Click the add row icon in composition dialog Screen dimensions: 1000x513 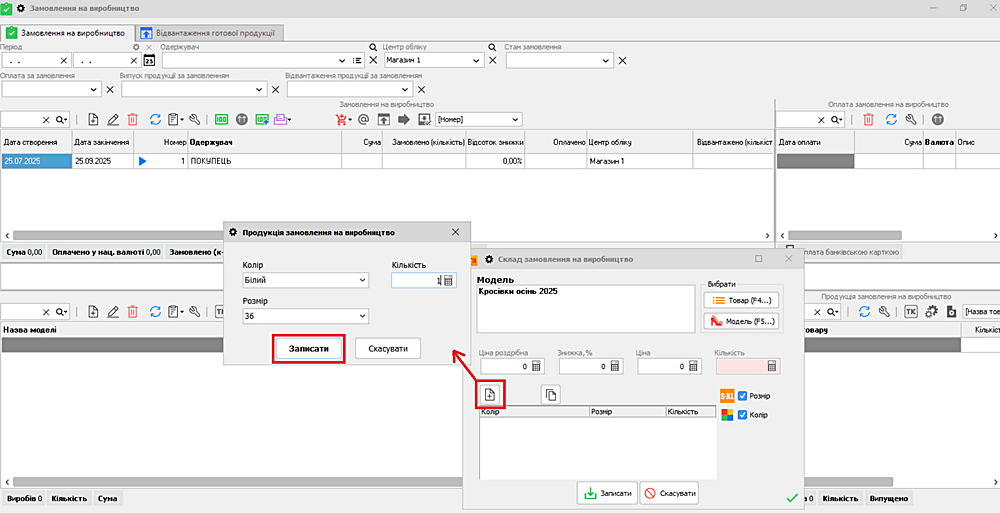[x=490, y=394]
